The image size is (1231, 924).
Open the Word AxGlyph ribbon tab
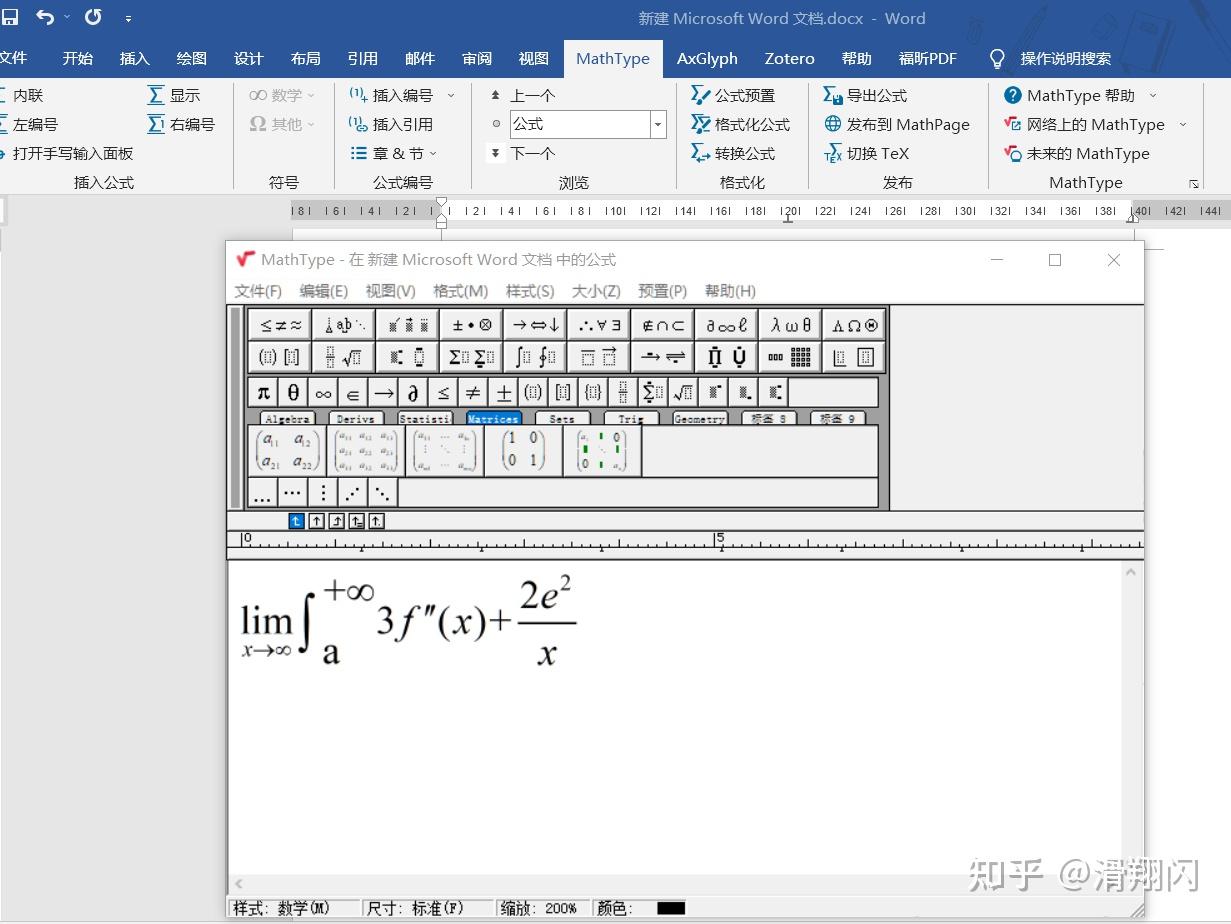coord(707,58)
